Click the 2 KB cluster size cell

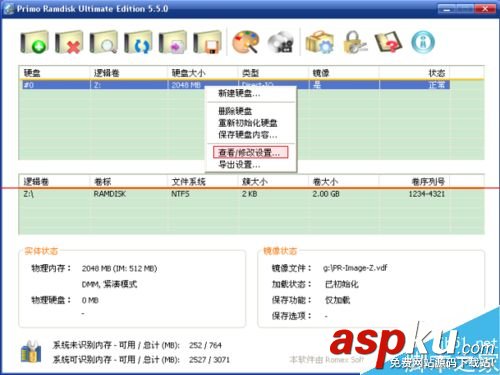point(249,194)
